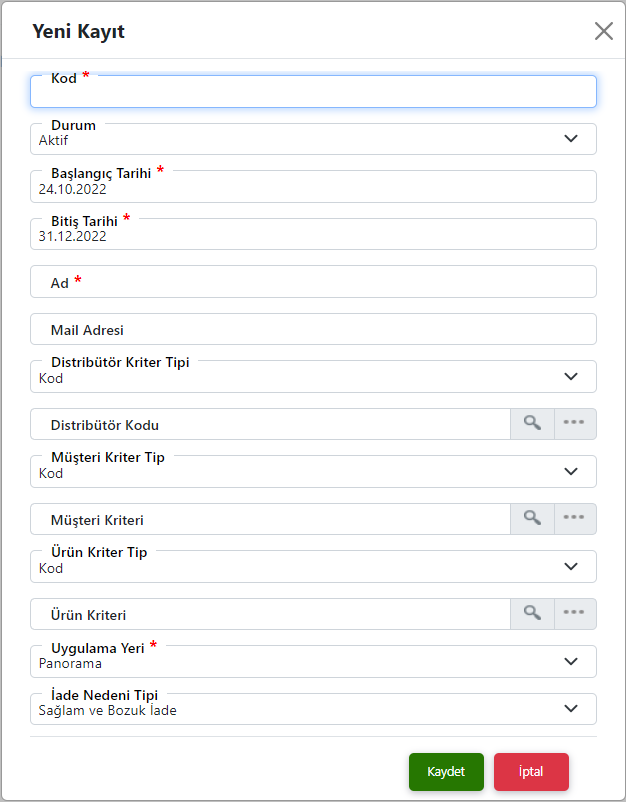This screenshot has height=802, width=626.
Task: Expand the Müşteri Kriter Tip dropdown
Action: tap(571, 472)
